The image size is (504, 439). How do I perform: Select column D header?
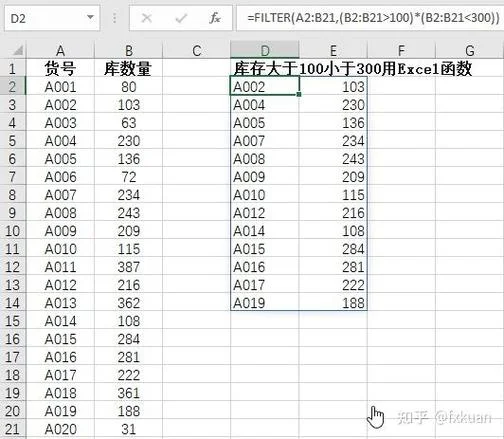(x=265, y=51)
